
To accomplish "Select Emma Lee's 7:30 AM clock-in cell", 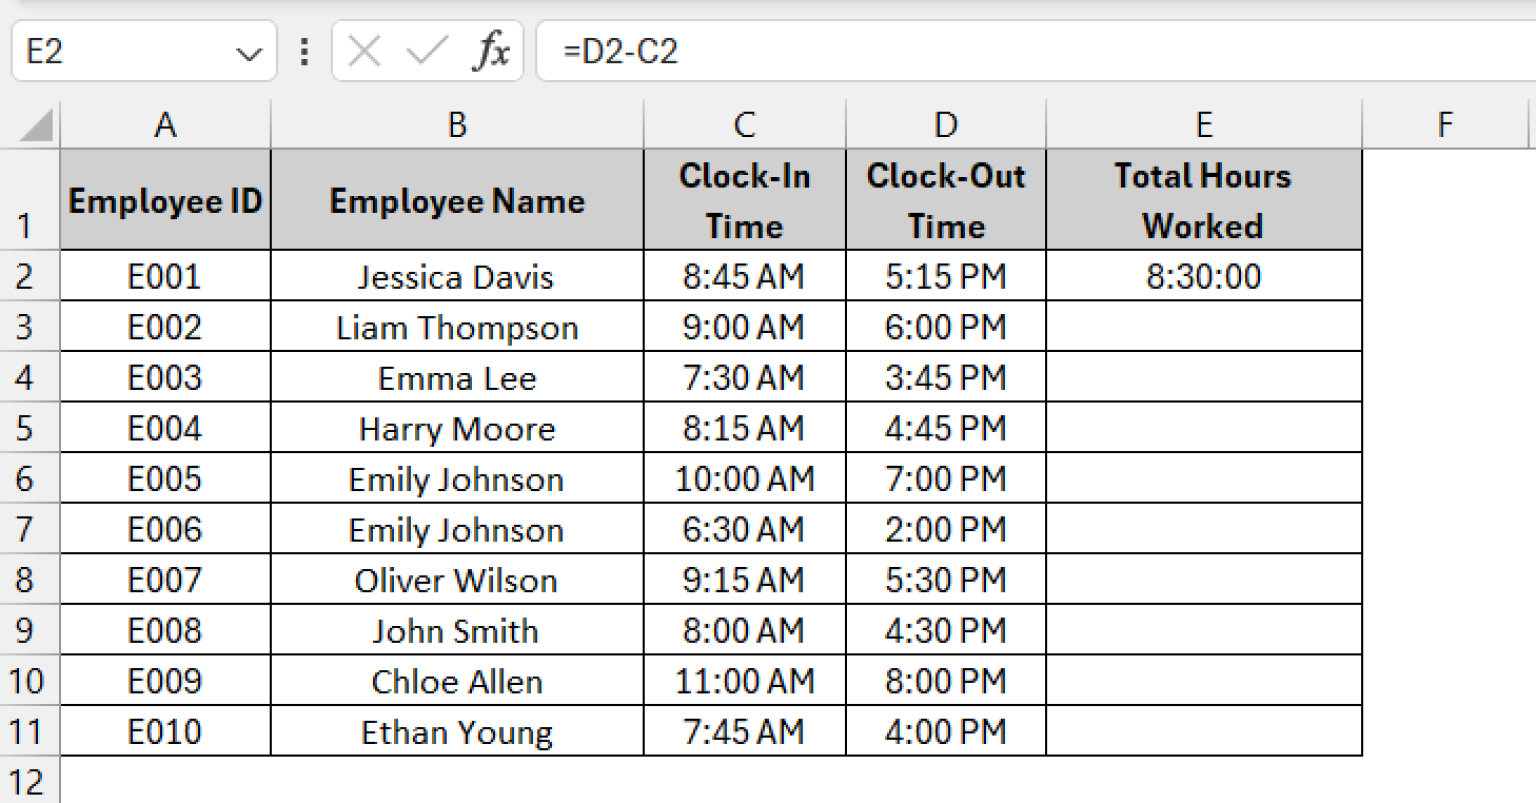I will pos(744,377).
